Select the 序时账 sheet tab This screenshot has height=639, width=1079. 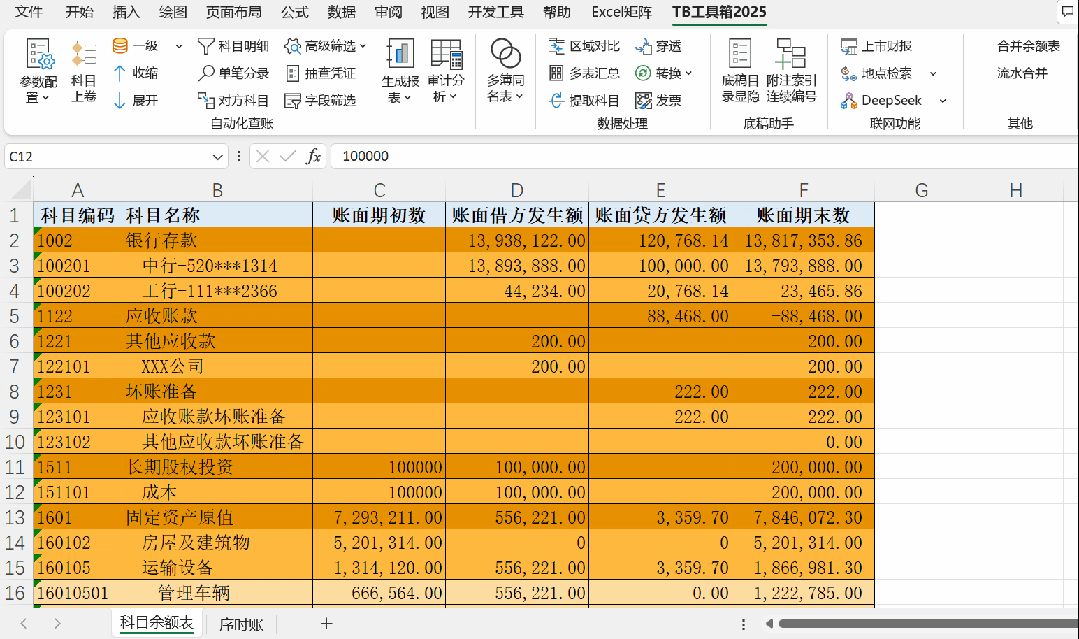tap(241, 624)
